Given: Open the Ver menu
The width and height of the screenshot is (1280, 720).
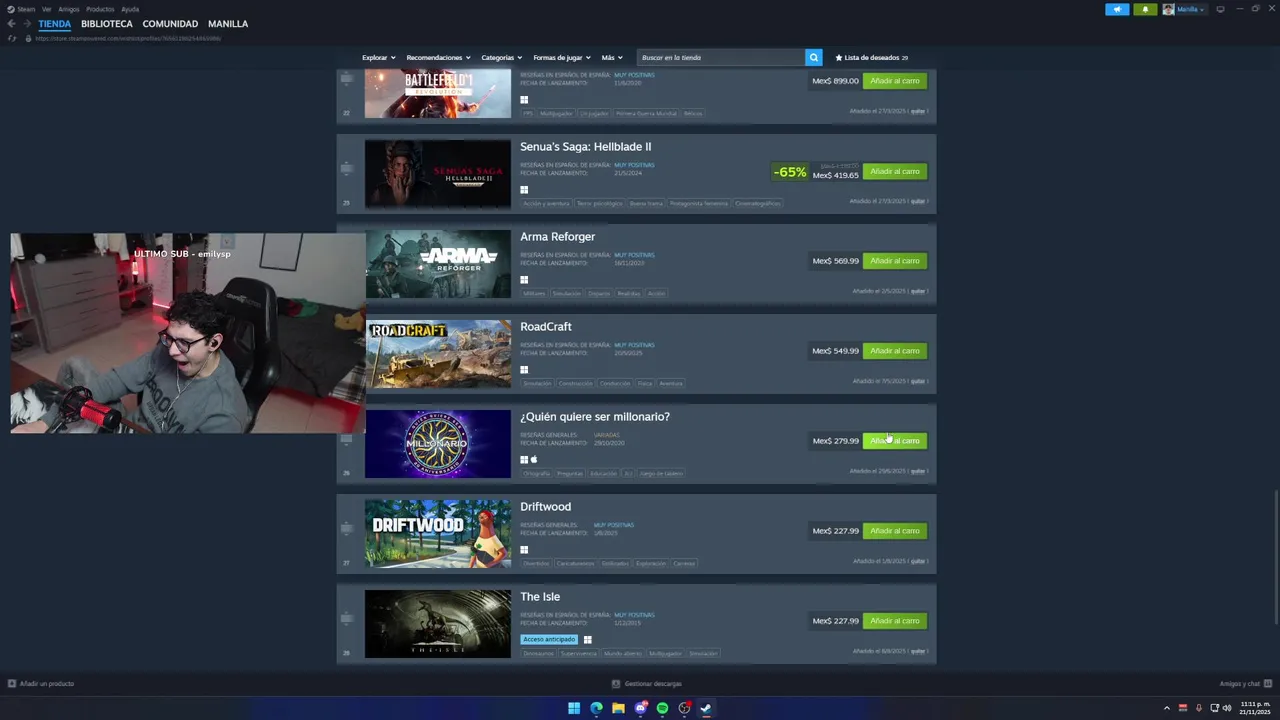Looking at the screenshot, I should 46,9.
